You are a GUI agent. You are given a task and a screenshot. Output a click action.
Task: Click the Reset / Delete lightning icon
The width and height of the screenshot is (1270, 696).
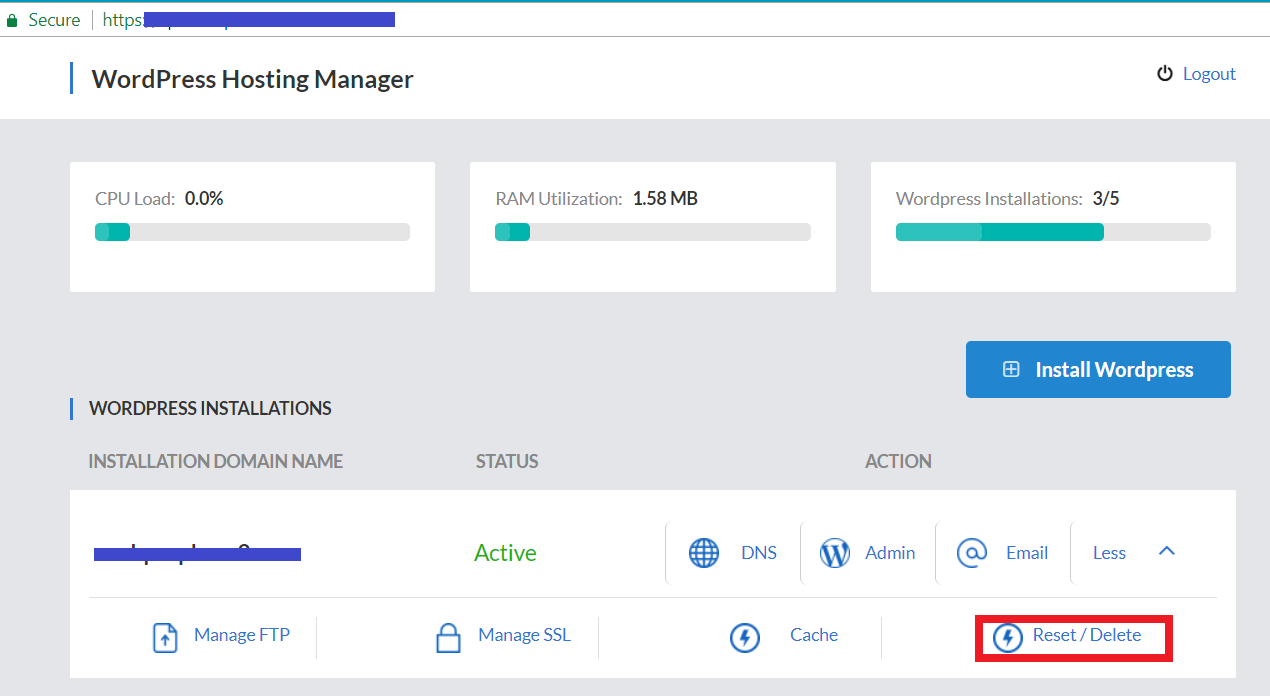pyautogui.click(x=1008, y=637)
